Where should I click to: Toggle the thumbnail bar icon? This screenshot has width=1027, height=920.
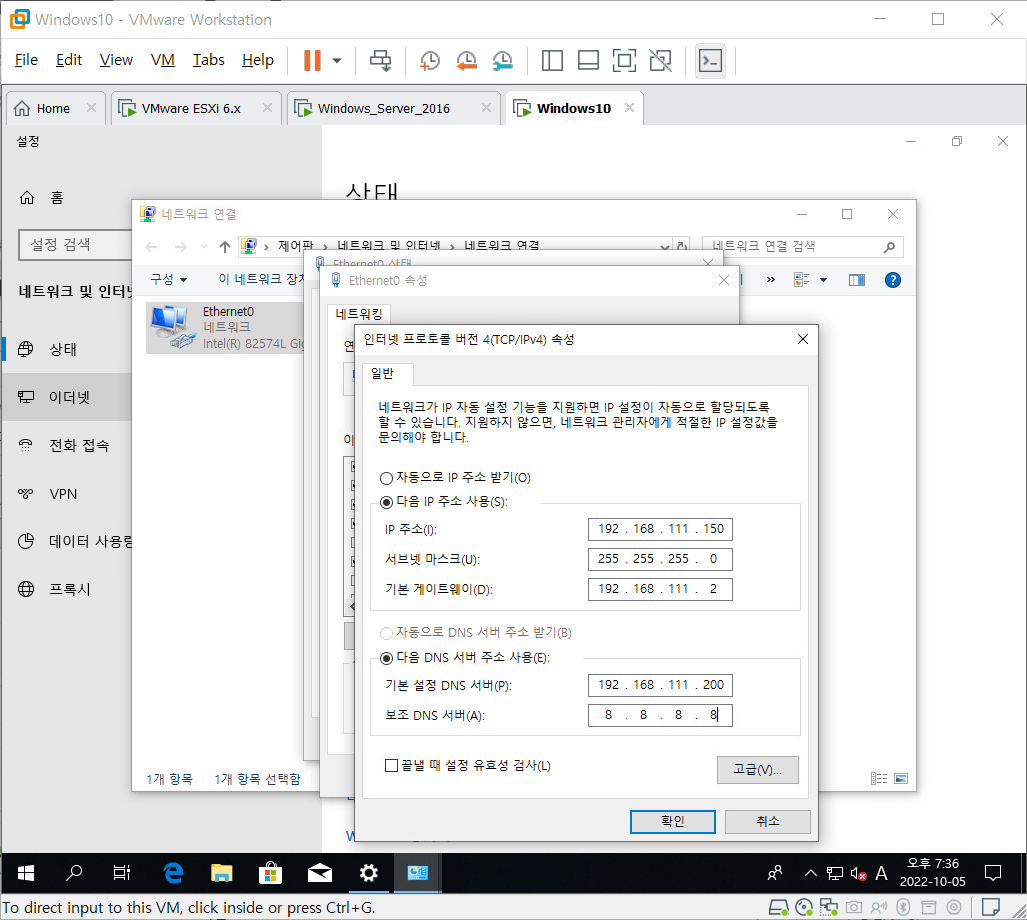point(588,60)
